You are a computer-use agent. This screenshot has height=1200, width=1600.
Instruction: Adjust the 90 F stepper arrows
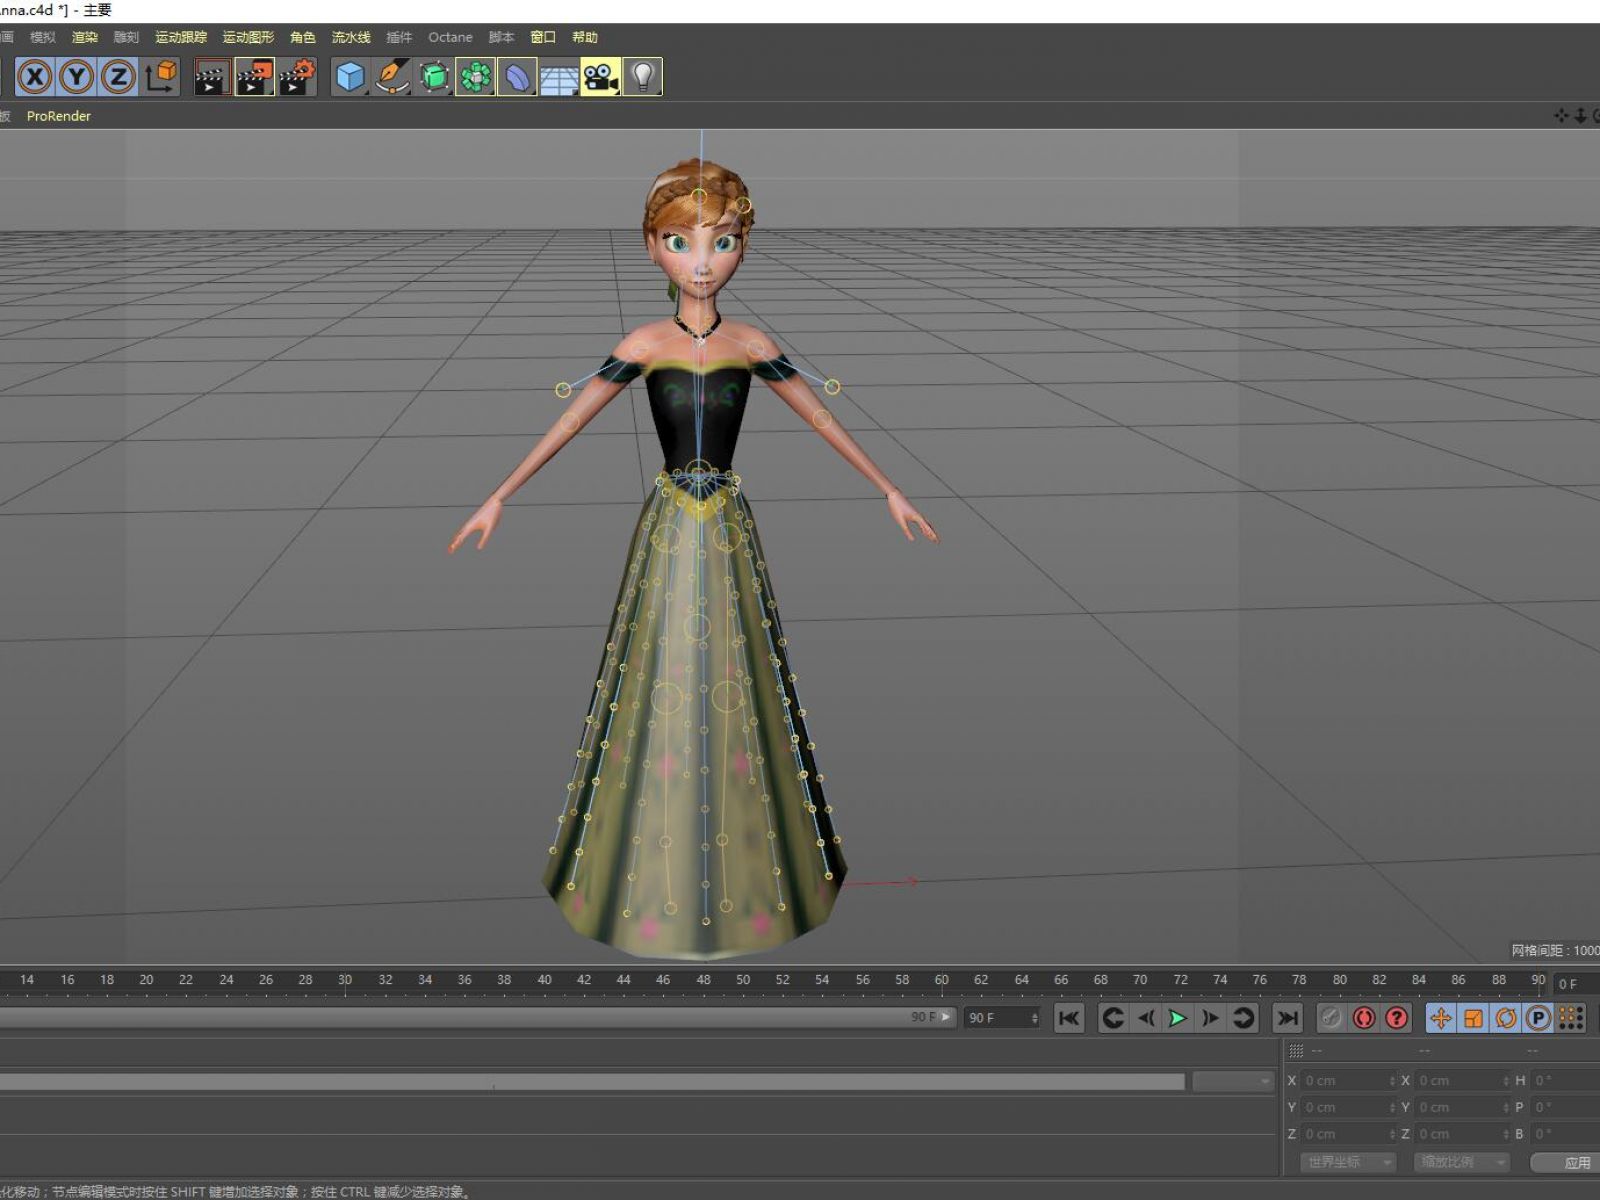1035,1018
